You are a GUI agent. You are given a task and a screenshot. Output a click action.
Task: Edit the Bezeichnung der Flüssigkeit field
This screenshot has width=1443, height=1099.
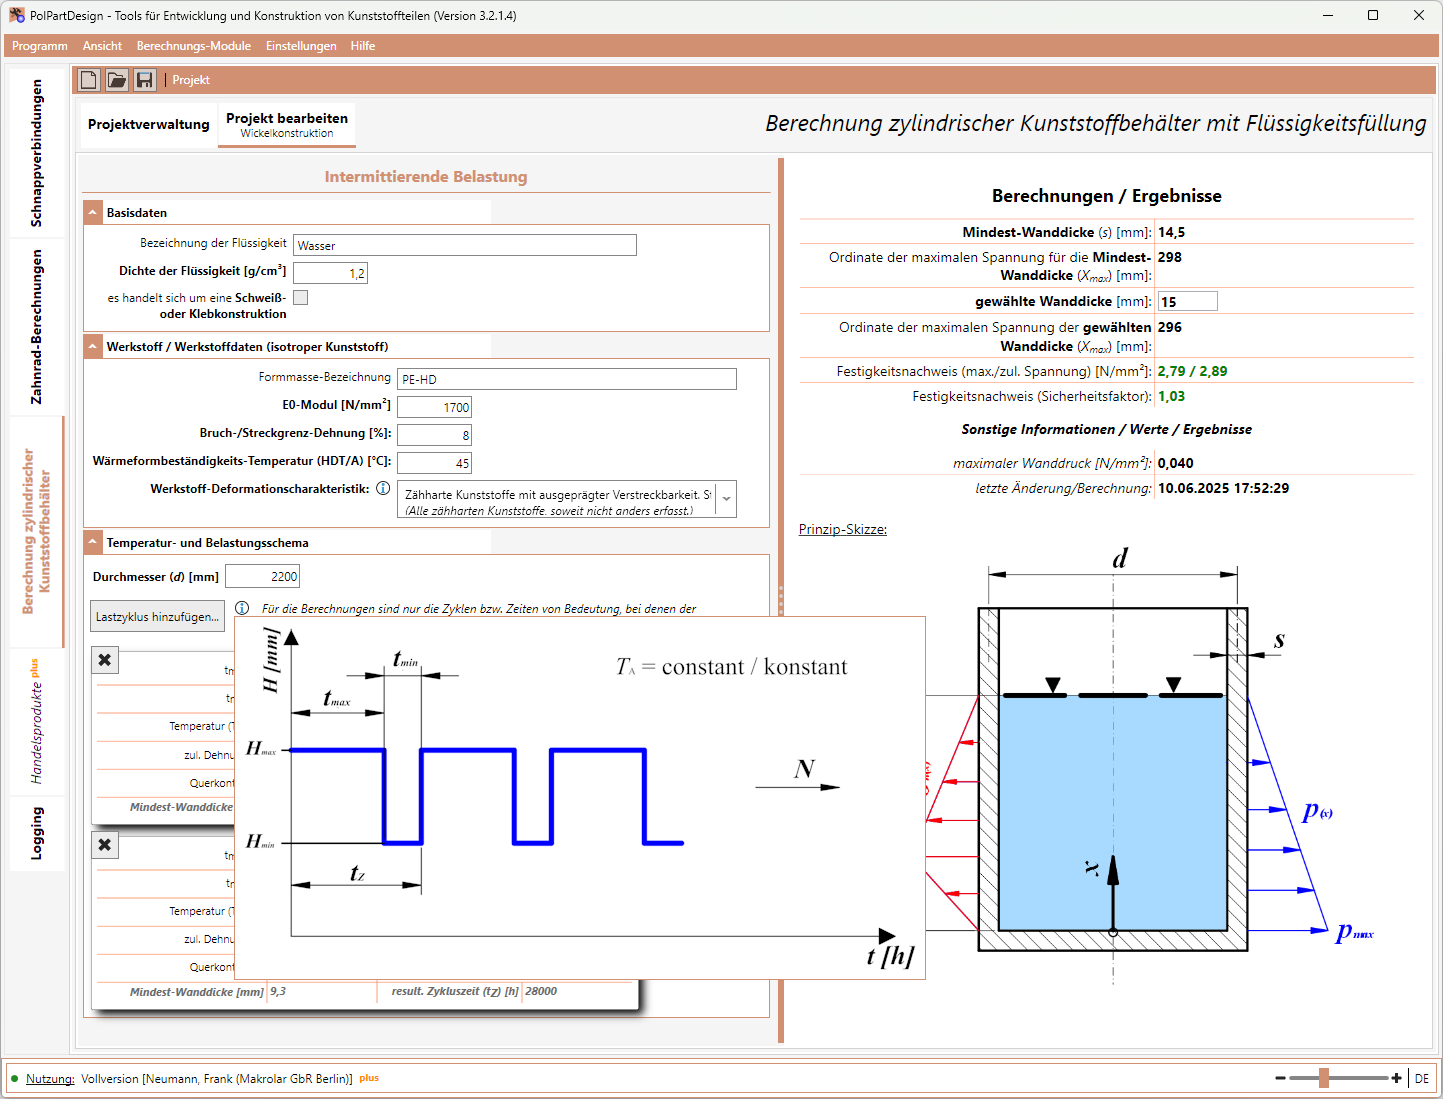[x=465, y=245]
